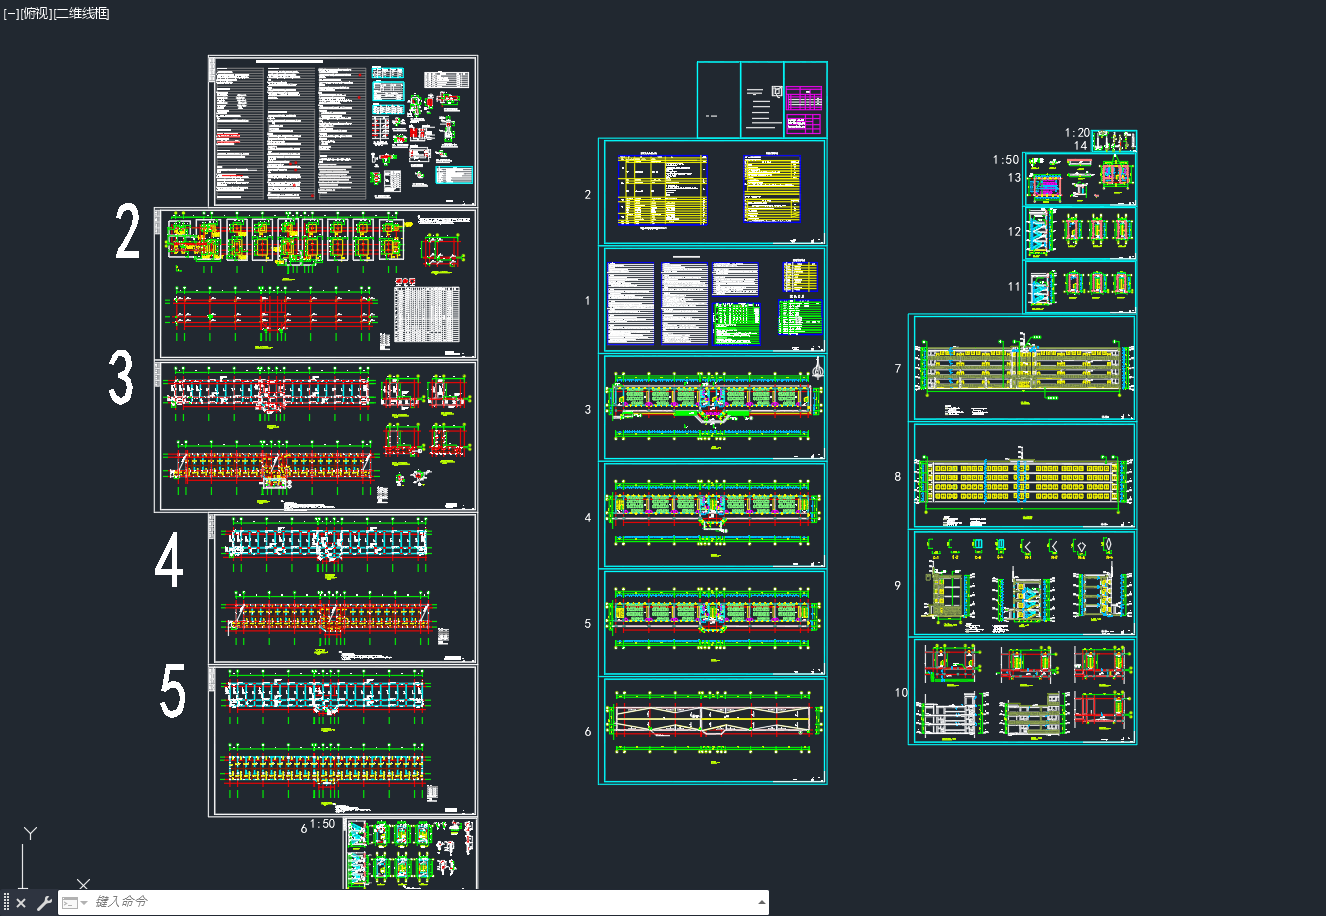Open command line customization wrench icon
This screenshot has height=916, width=1326.
pyautogui.click(x=44, y=903)
